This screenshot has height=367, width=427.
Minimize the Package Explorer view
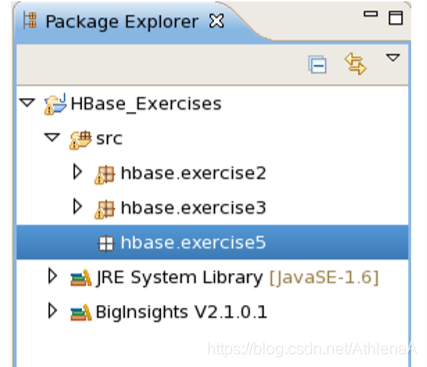coord(370,14)
